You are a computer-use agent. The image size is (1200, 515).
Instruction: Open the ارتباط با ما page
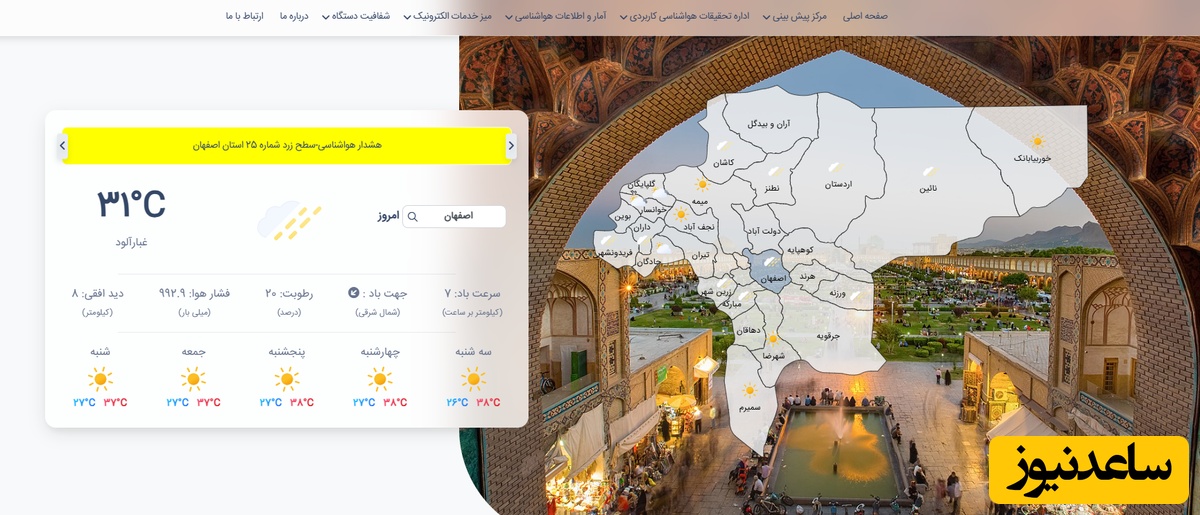coord(244,16)
